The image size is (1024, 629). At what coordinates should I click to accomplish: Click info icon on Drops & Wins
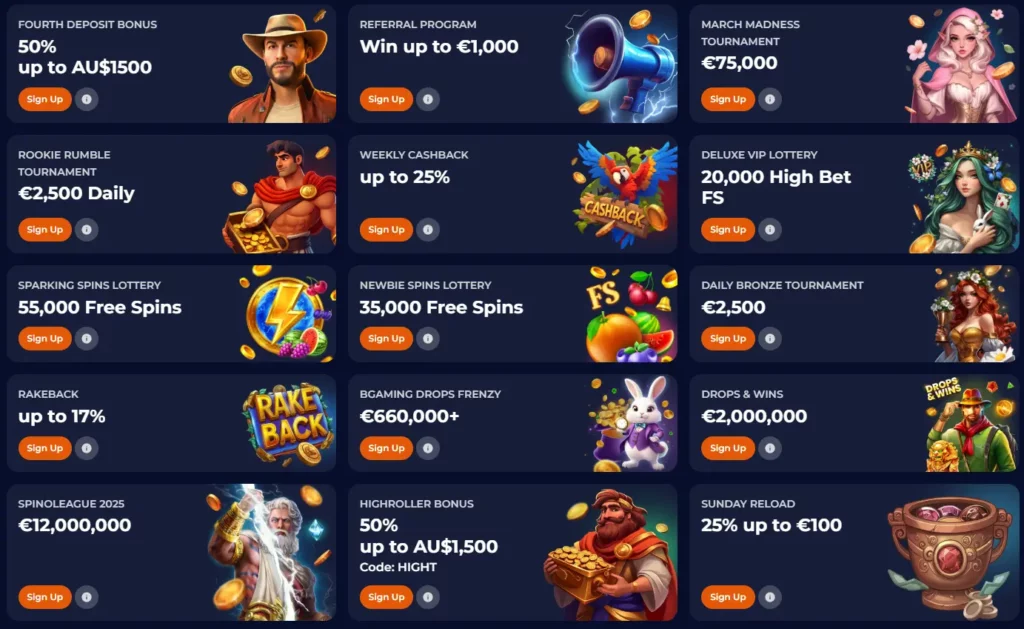[x=770, y=448]
